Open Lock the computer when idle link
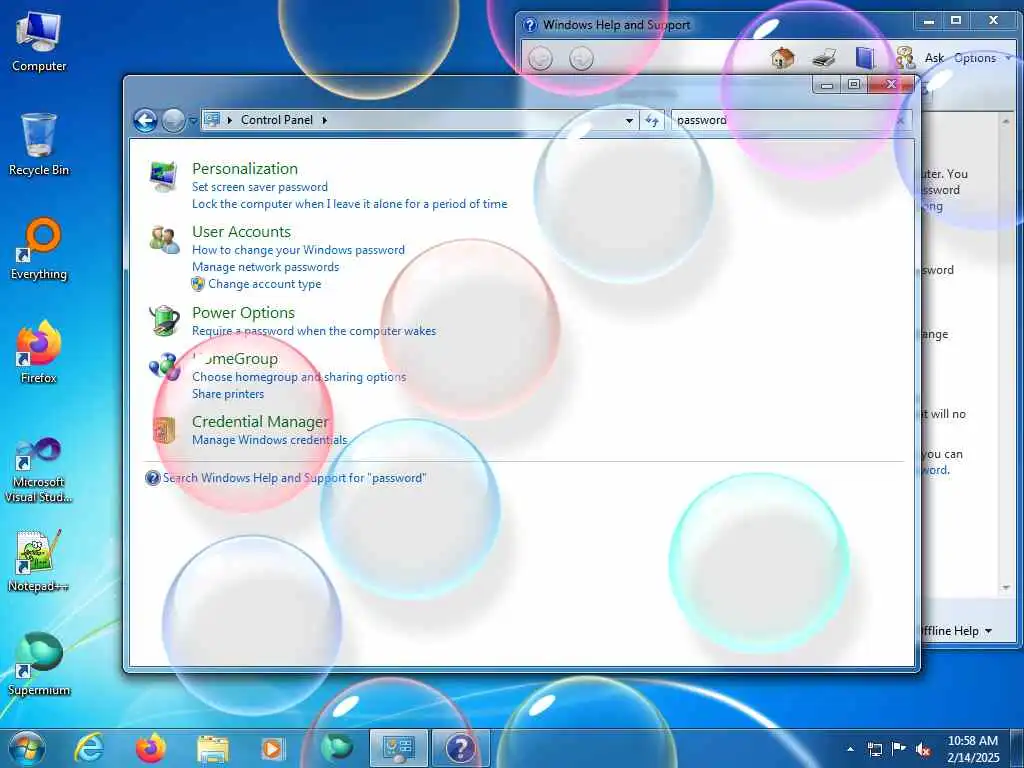1024x768 pixels. (x=349, y=204)
